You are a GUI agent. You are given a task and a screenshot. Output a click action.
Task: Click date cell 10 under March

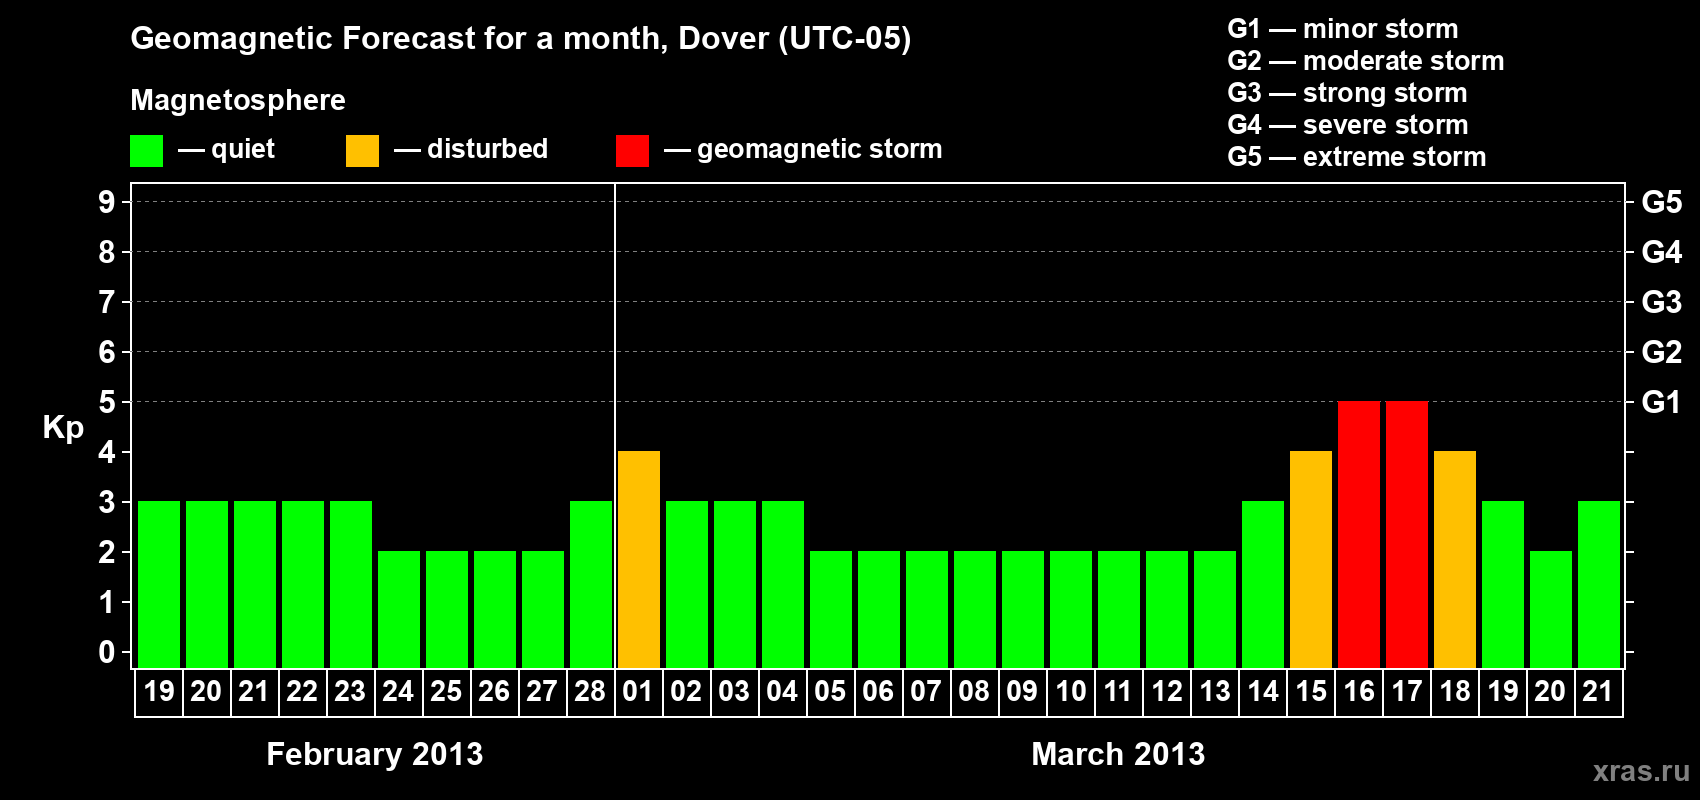[1070, 692]
